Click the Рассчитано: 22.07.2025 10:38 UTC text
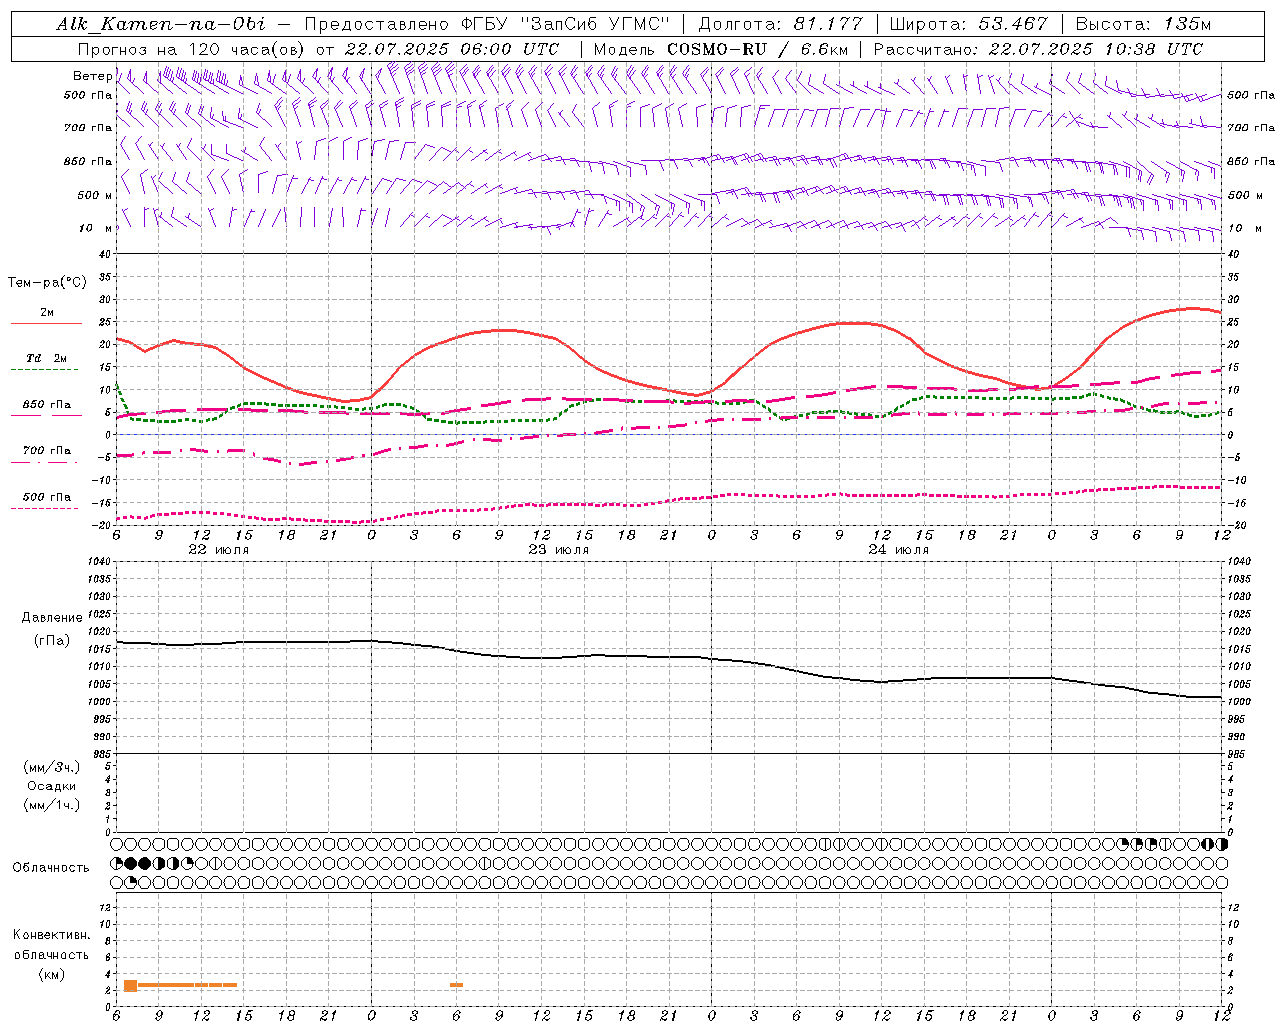 coord(1038,49)
